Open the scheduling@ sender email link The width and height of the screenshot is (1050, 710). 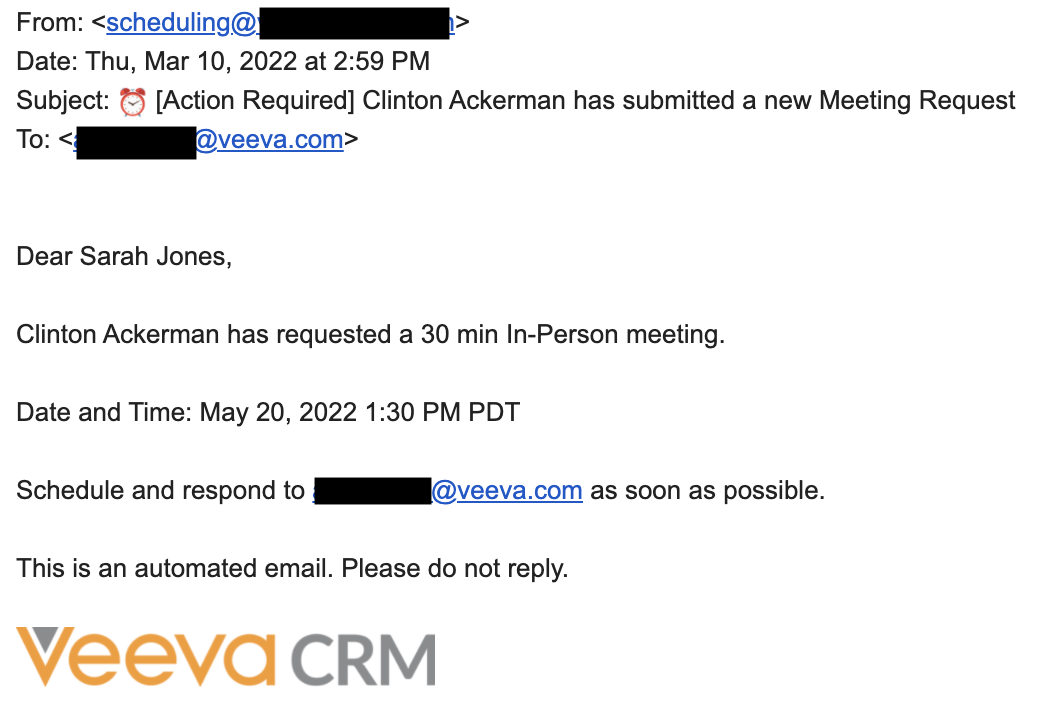pos(181,23)
